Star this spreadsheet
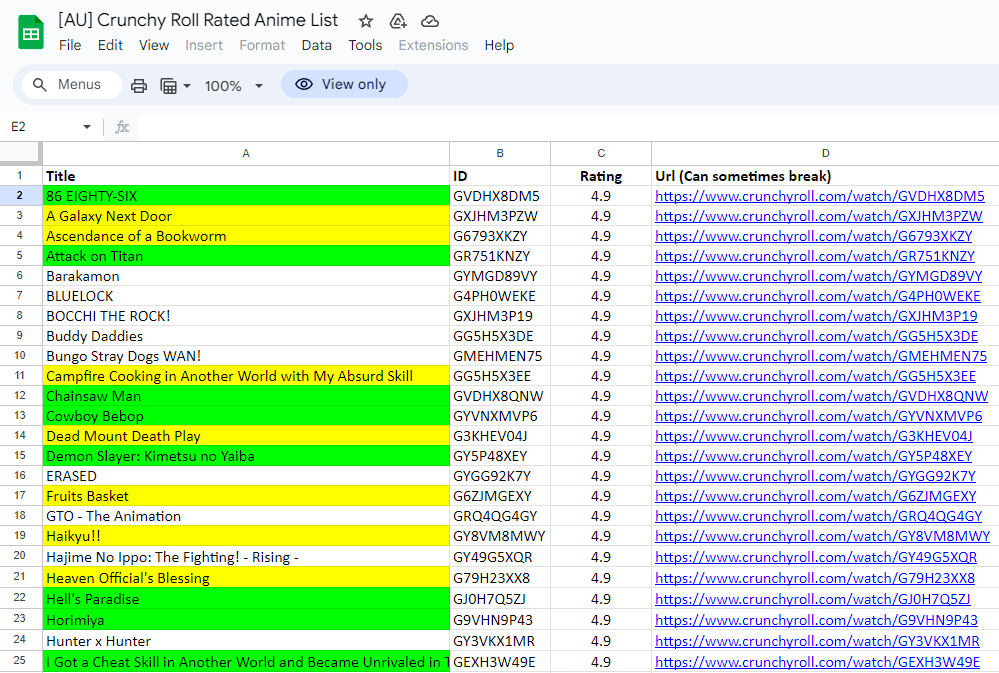 (366, 21)
